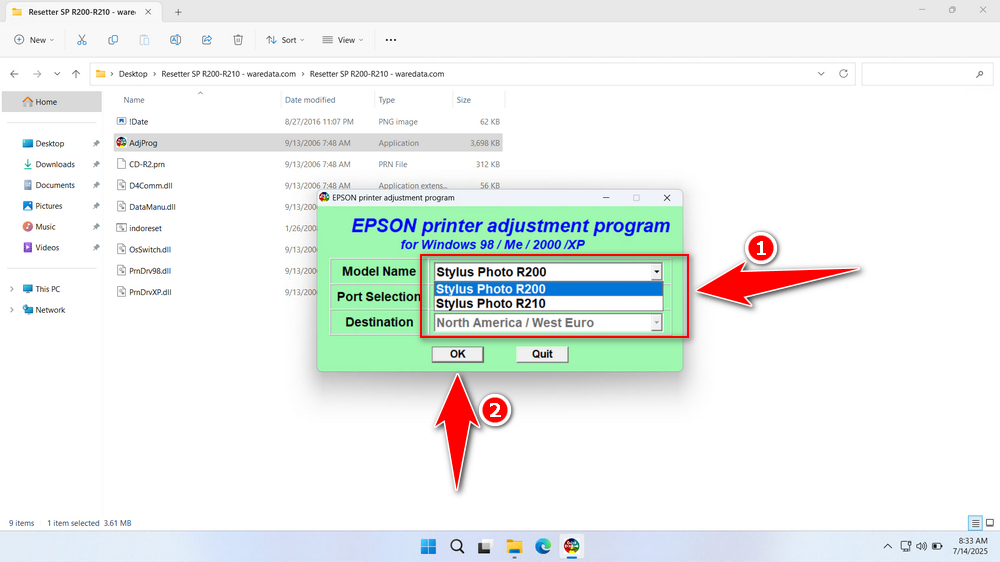
Task: Open the Windows Start menu
Action: [429, 547]
